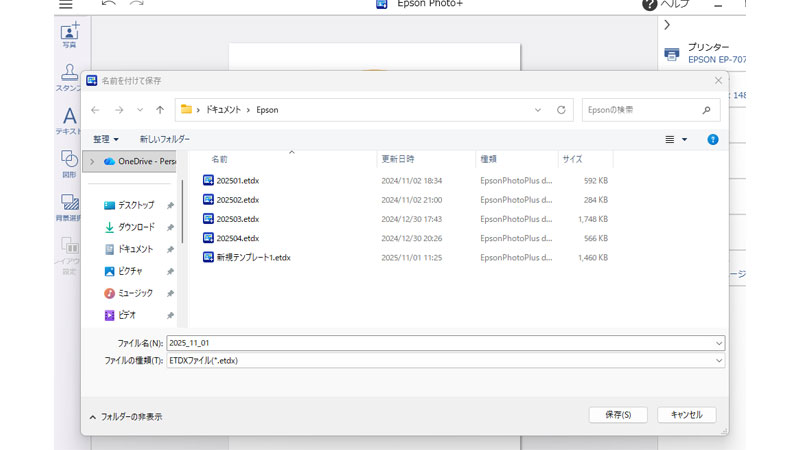This screenshot has height=450, width=800.
Task: Click the Background (背景) tool icon
Action: tap(69, 203)
